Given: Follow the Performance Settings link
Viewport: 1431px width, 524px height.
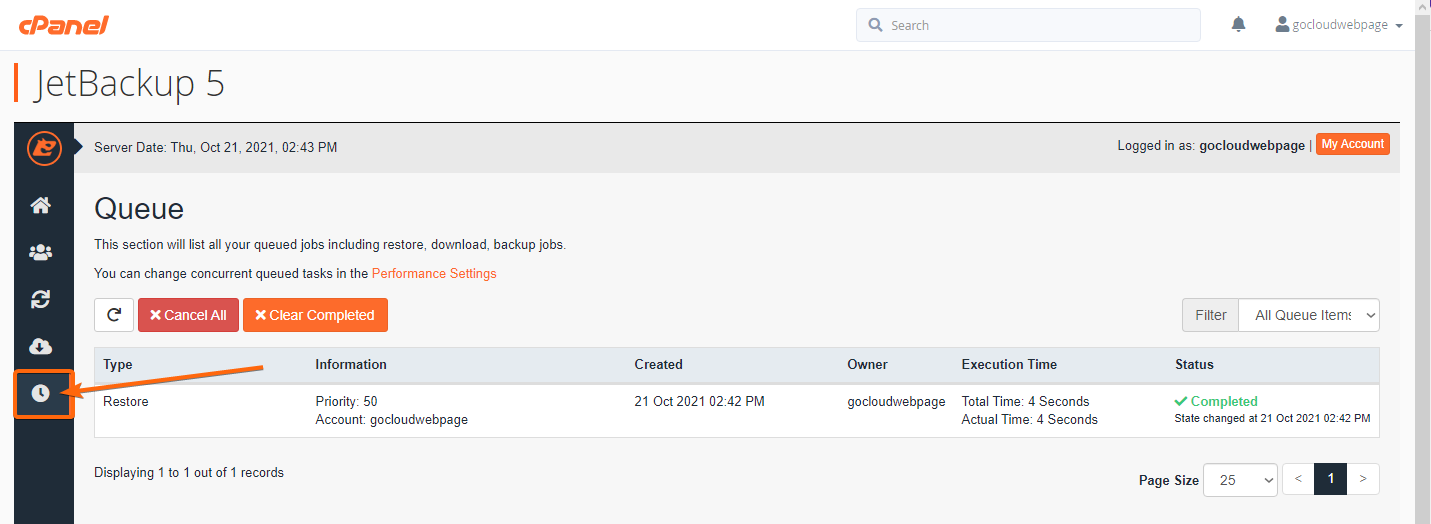Looking at the screenshot, I should coord(434,273).
